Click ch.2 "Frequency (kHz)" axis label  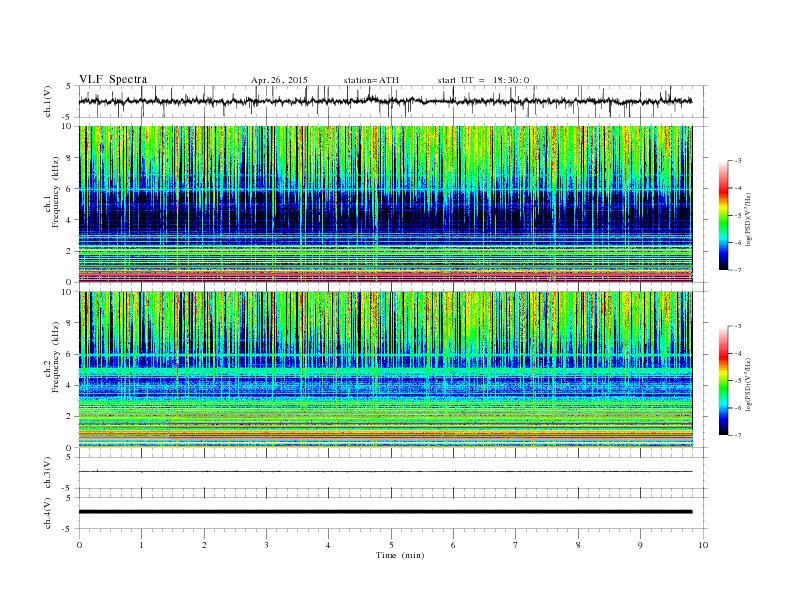point(56,358)
